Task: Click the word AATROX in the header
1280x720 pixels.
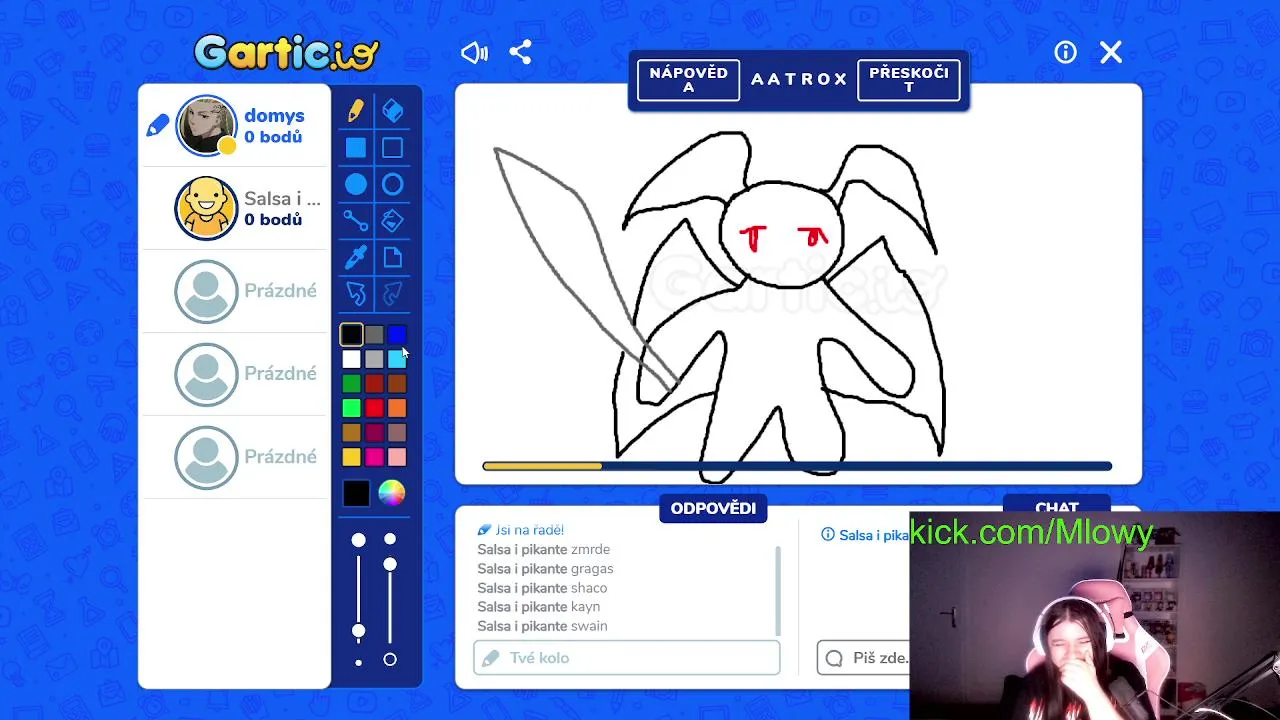Action: point(799,80)
